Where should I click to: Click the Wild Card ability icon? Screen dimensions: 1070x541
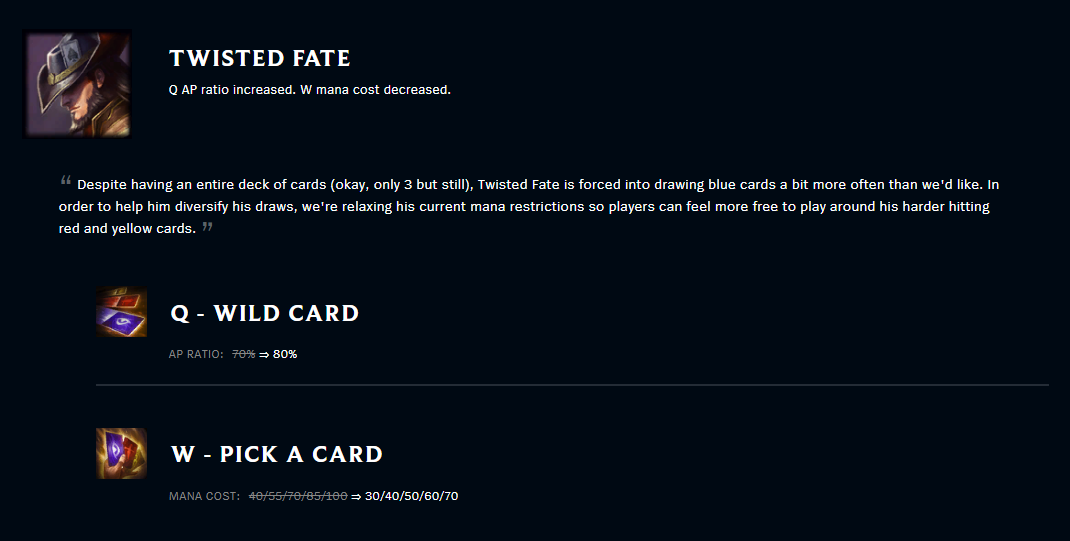pyautogui.click(x=121, y=312)
